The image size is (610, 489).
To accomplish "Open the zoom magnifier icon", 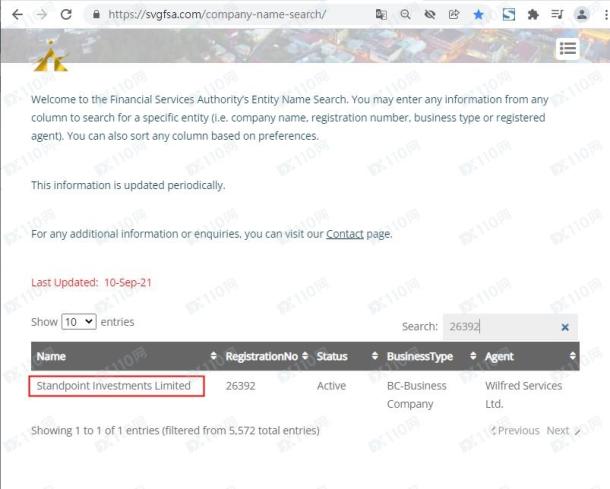I will pyautogui.click(x=405, y=15).
